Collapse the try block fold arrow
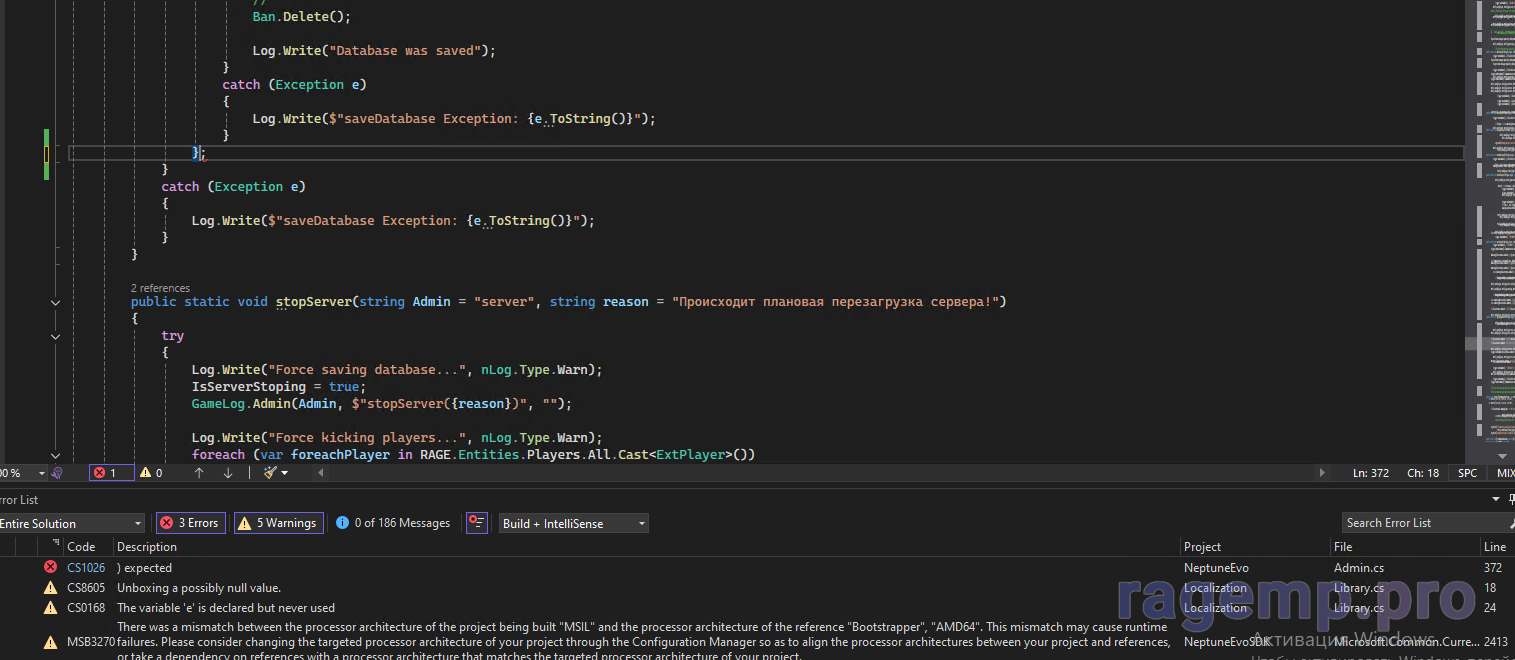 (x=55, y=336)
